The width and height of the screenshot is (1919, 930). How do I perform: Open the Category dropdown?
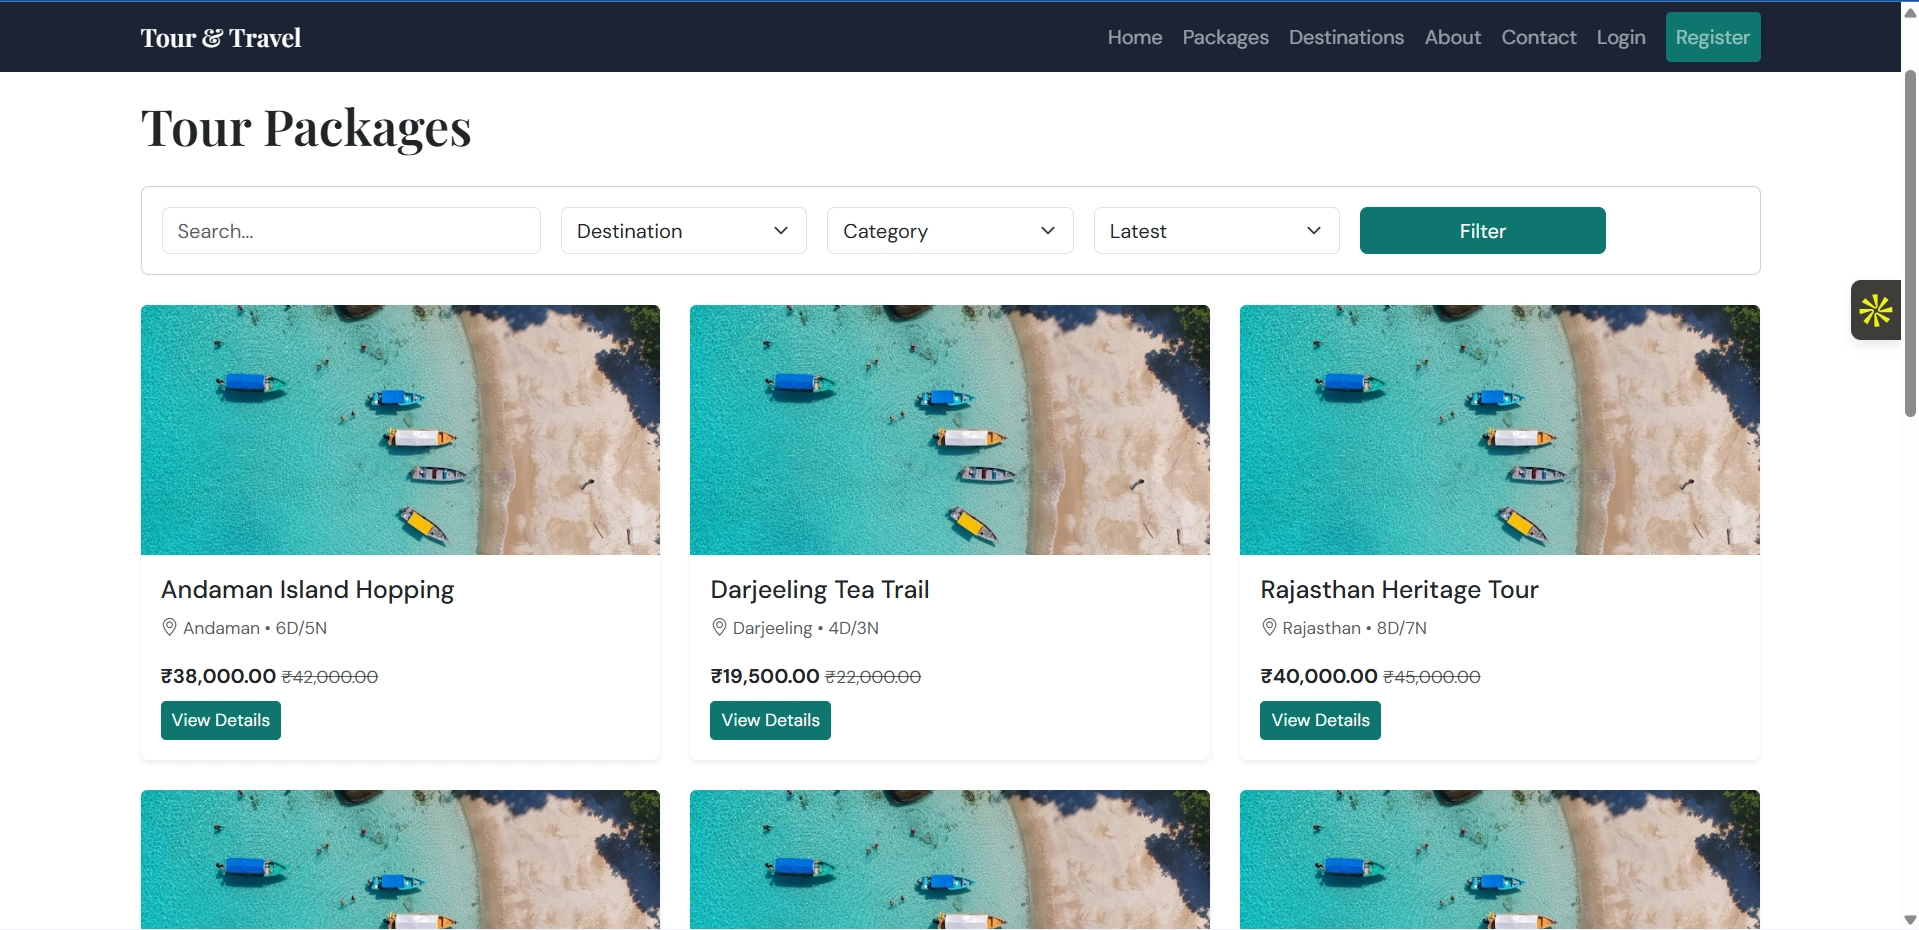click(950, 231)
